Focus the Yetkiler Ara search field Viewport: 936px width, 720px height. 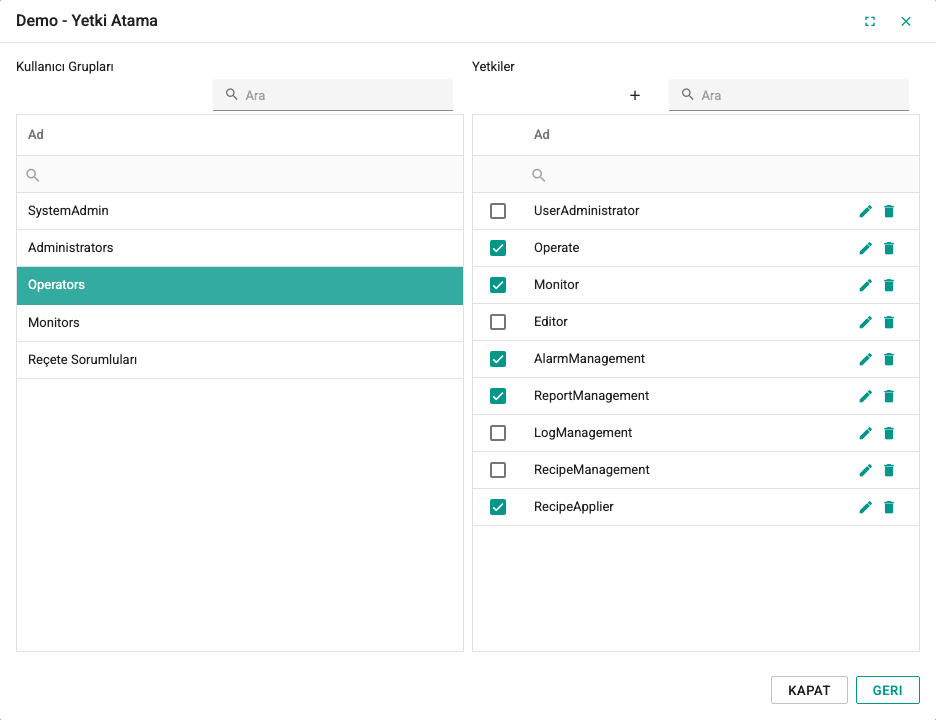[x=789, y=95]
